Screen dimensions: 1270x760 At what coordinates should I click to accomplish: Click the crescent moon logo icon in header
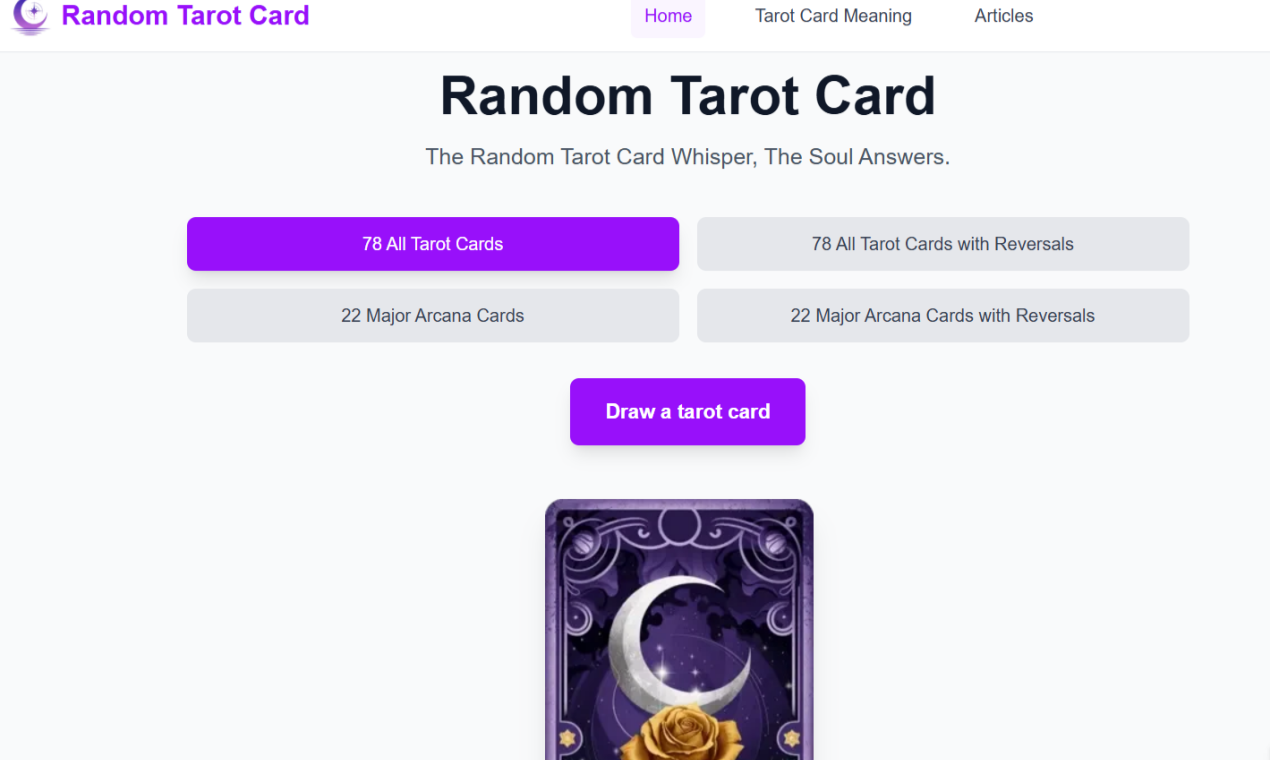click(30, 17)
